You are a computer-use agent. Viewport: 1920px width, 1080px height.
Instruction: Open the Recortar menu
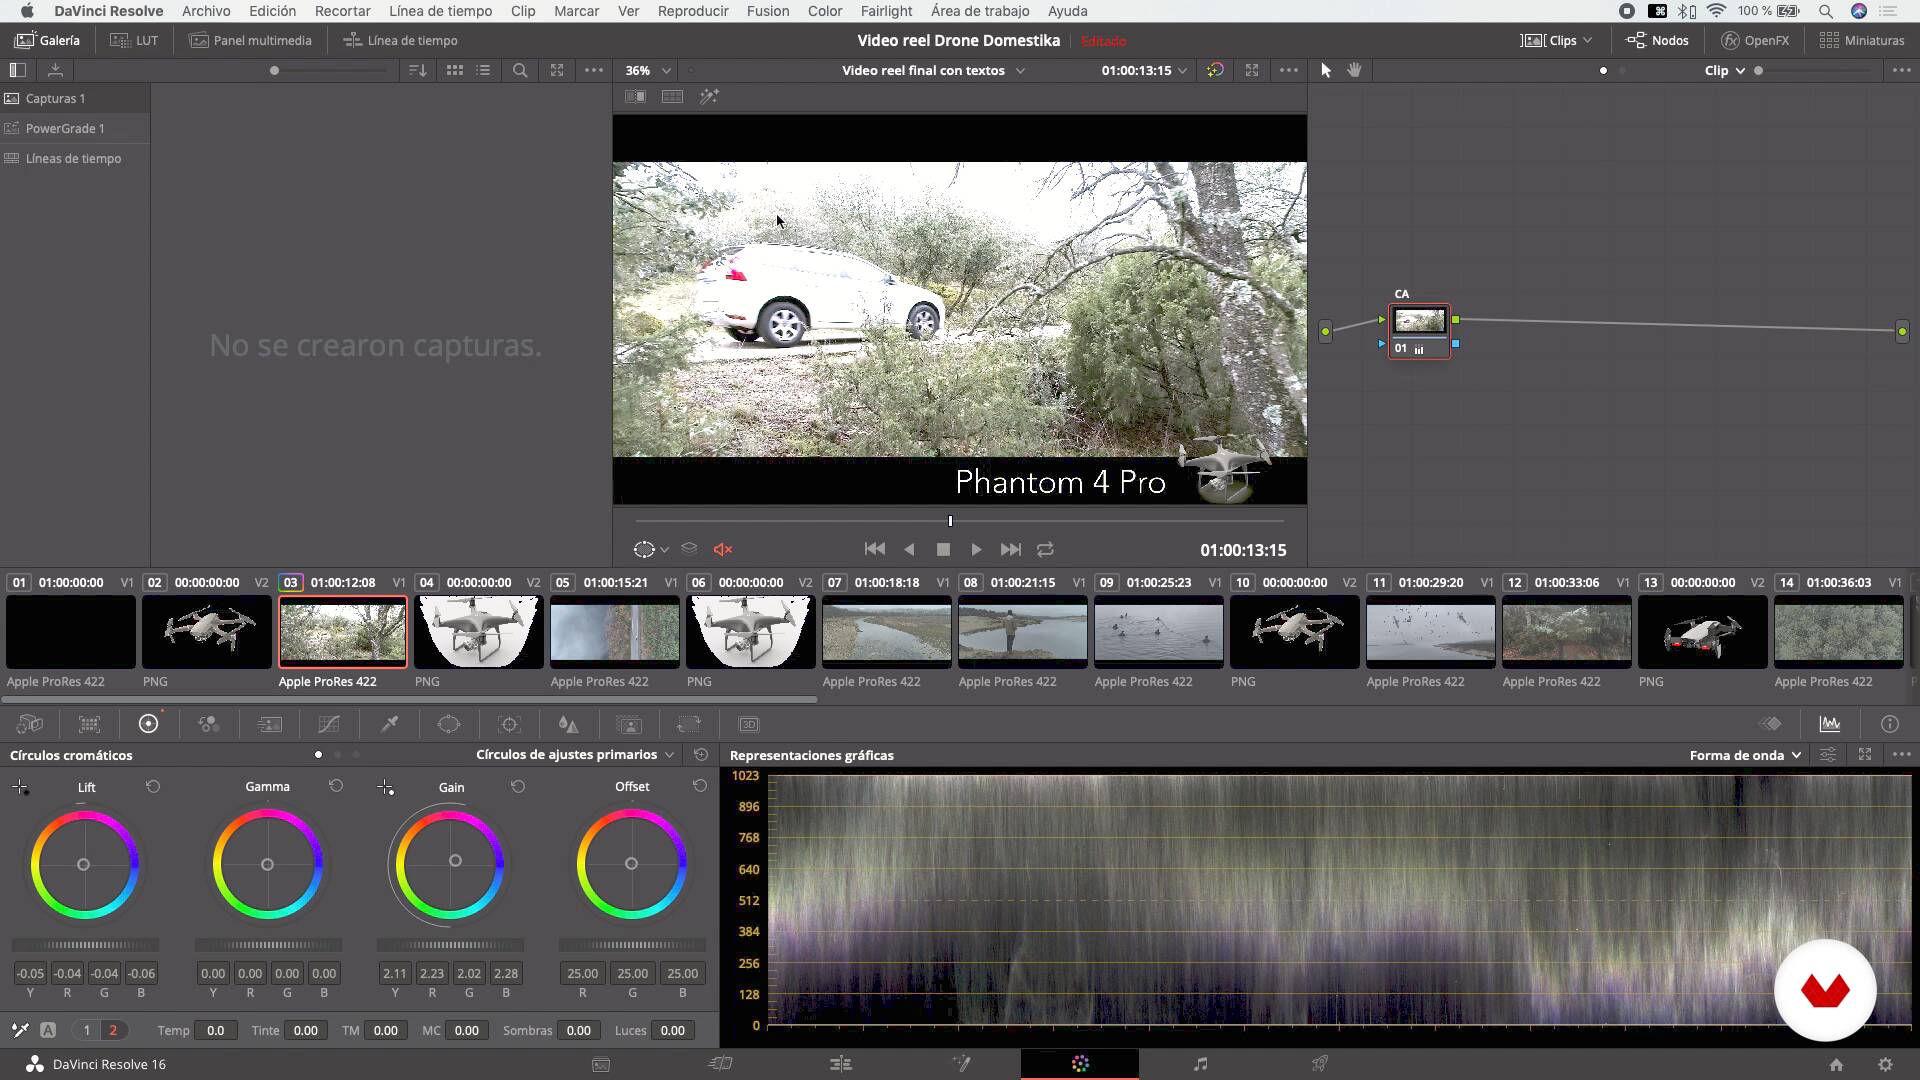pyautogui.click(x=342, y=11)
